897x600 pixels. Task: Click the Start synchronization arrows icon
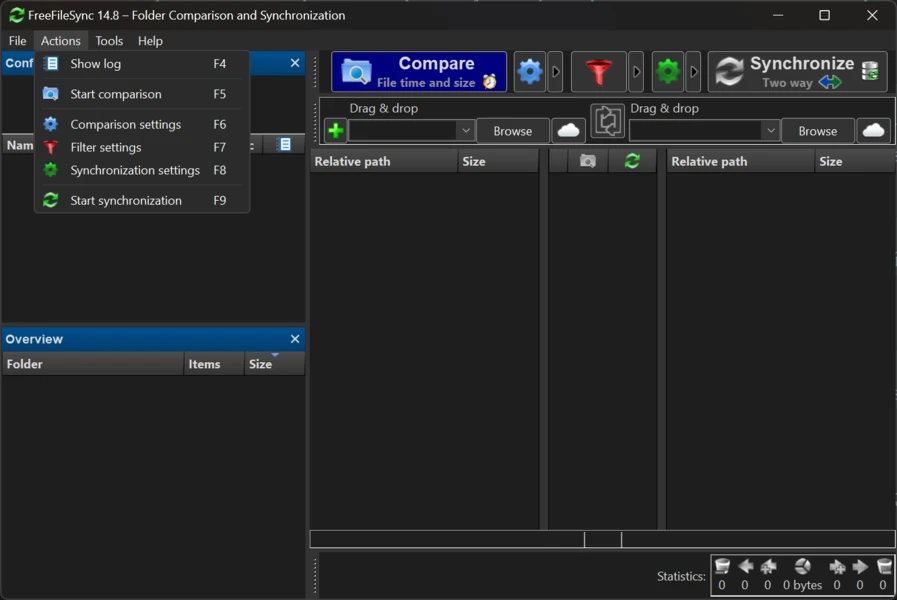coord(50,200)
